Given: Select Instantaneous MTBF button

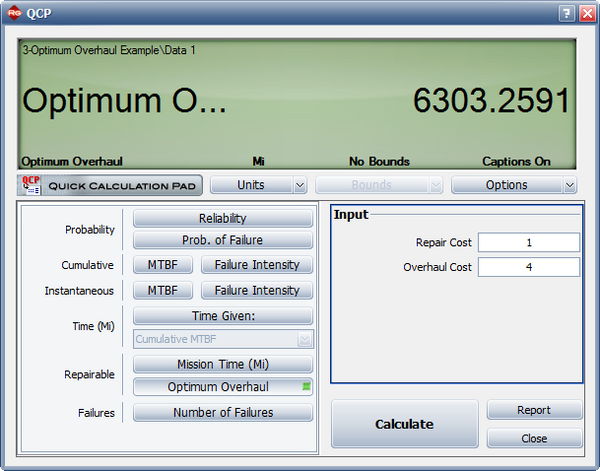Looking at the screenshot, I should 163,290.
